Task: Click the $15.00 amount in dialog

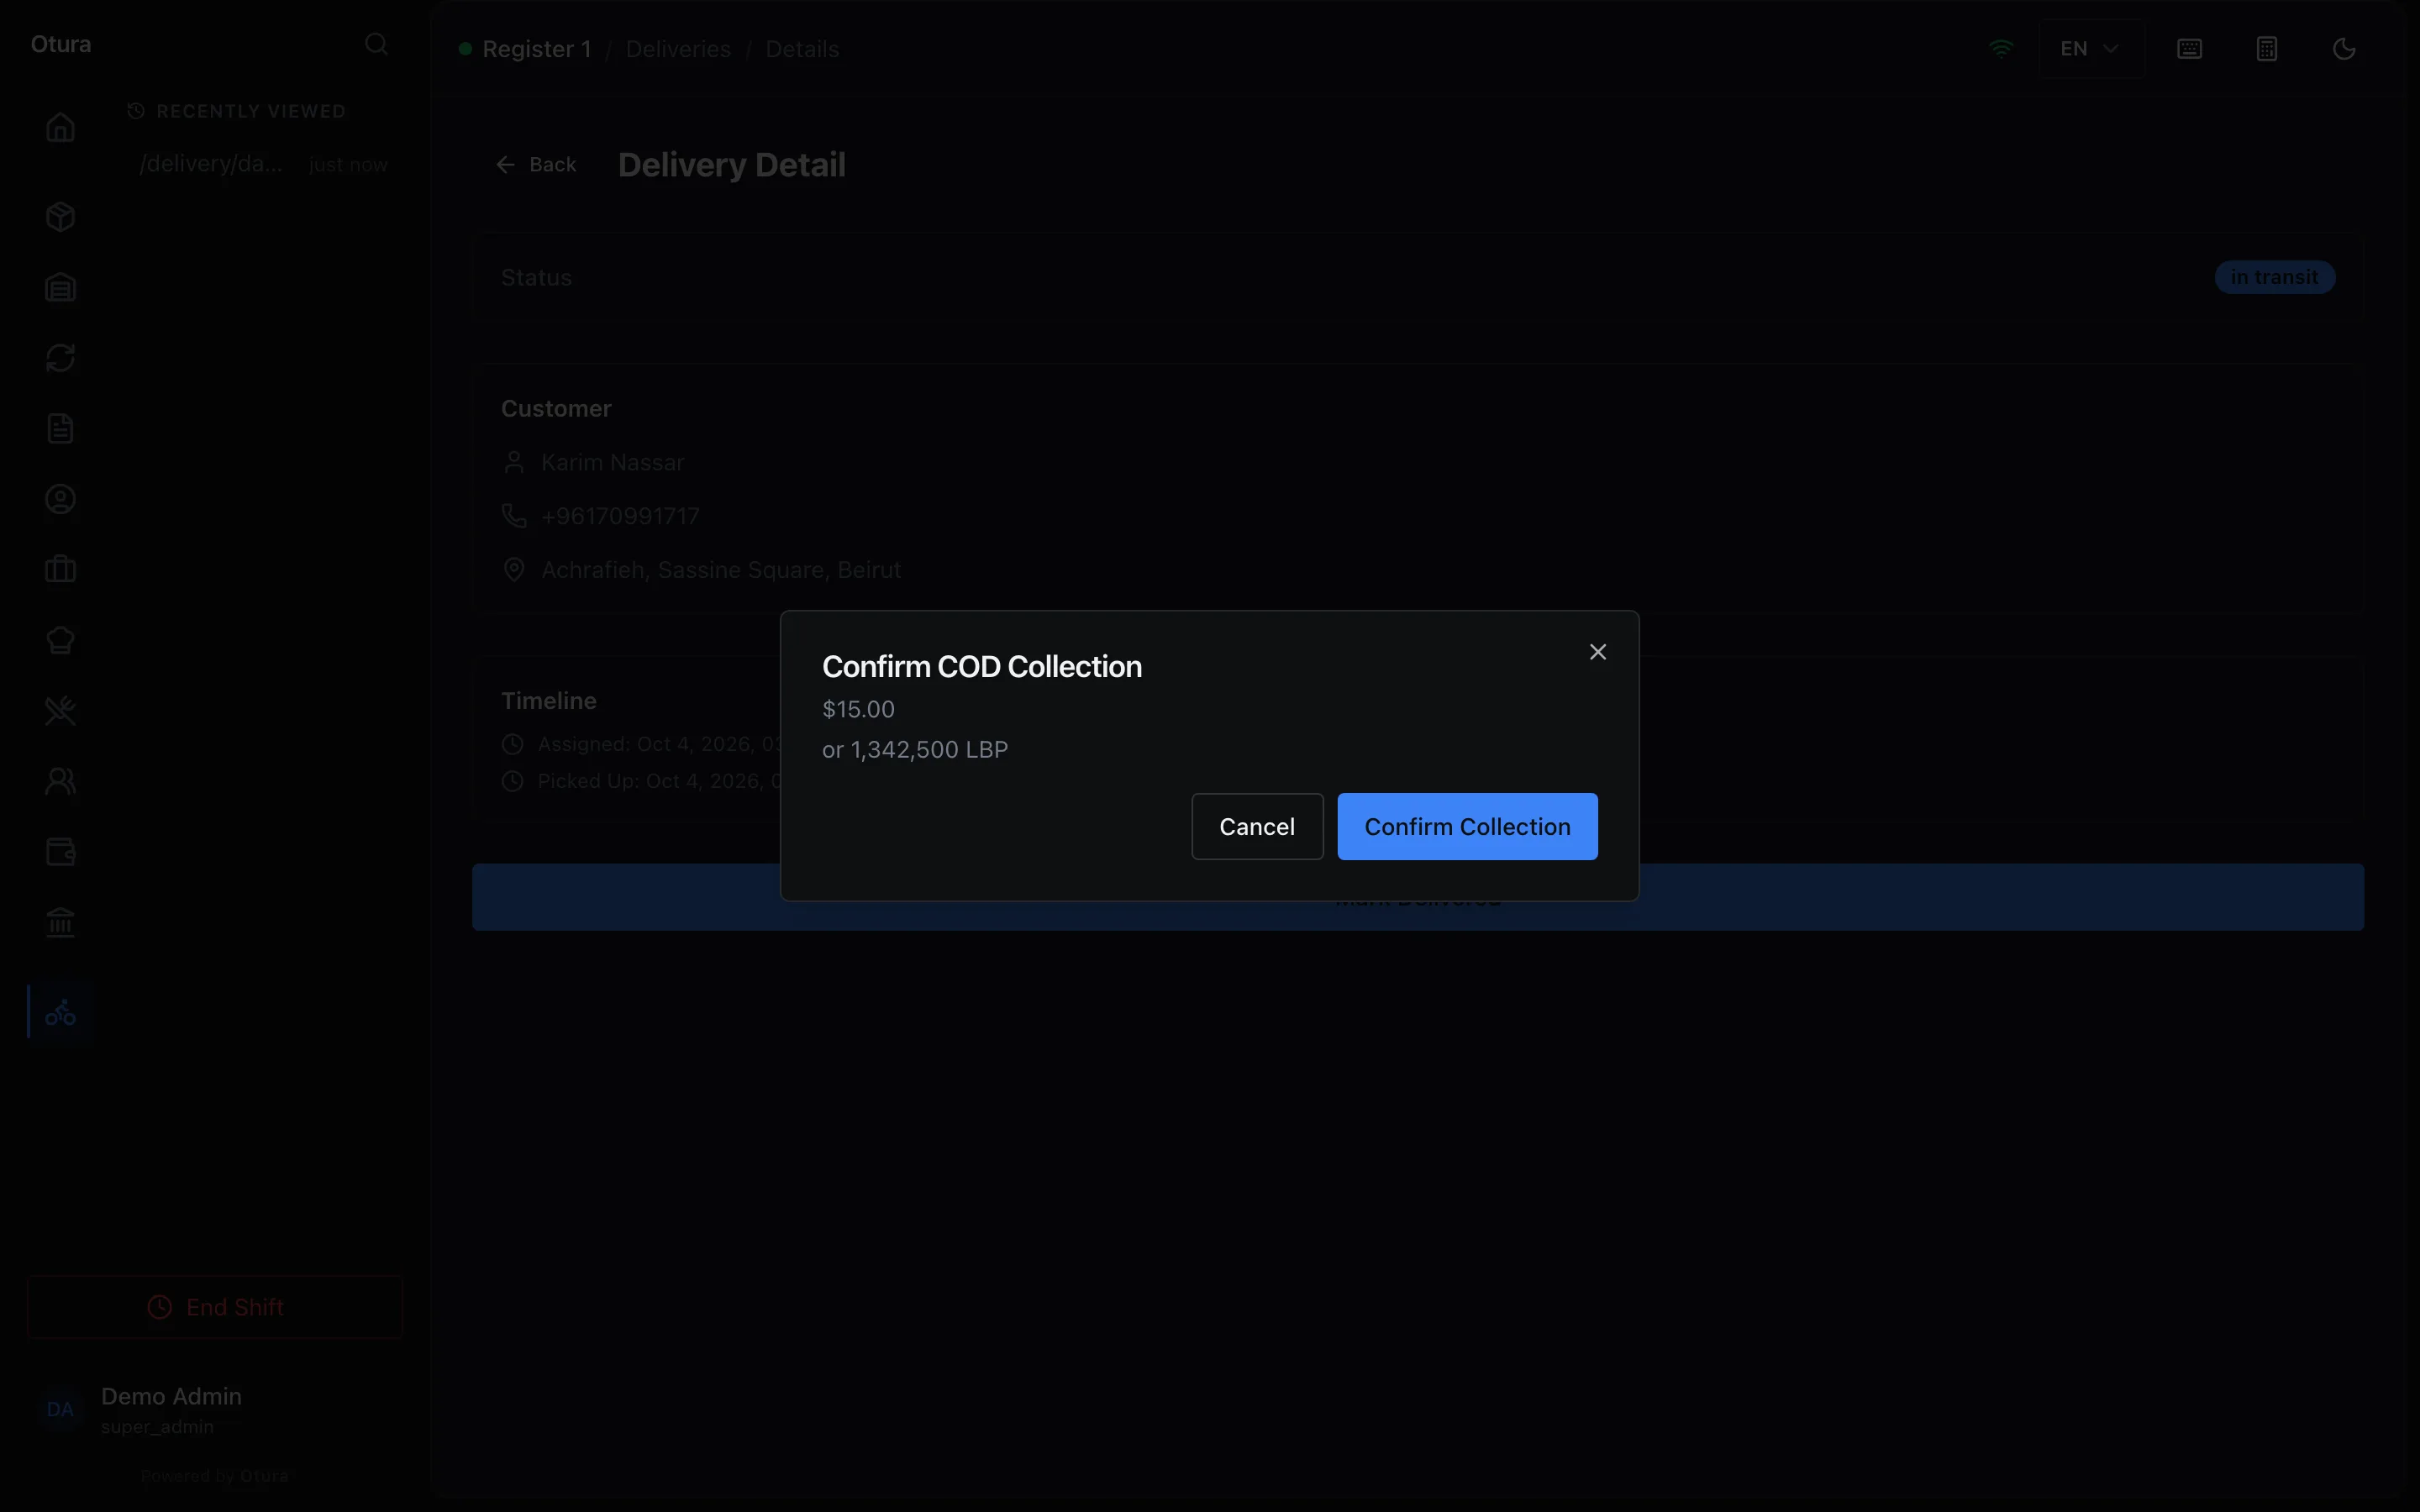Action: (858, 709)
